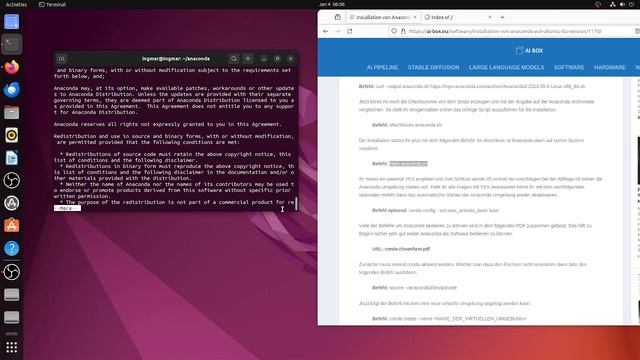Click the tracking protection shield icon

(x=394, y=31)
